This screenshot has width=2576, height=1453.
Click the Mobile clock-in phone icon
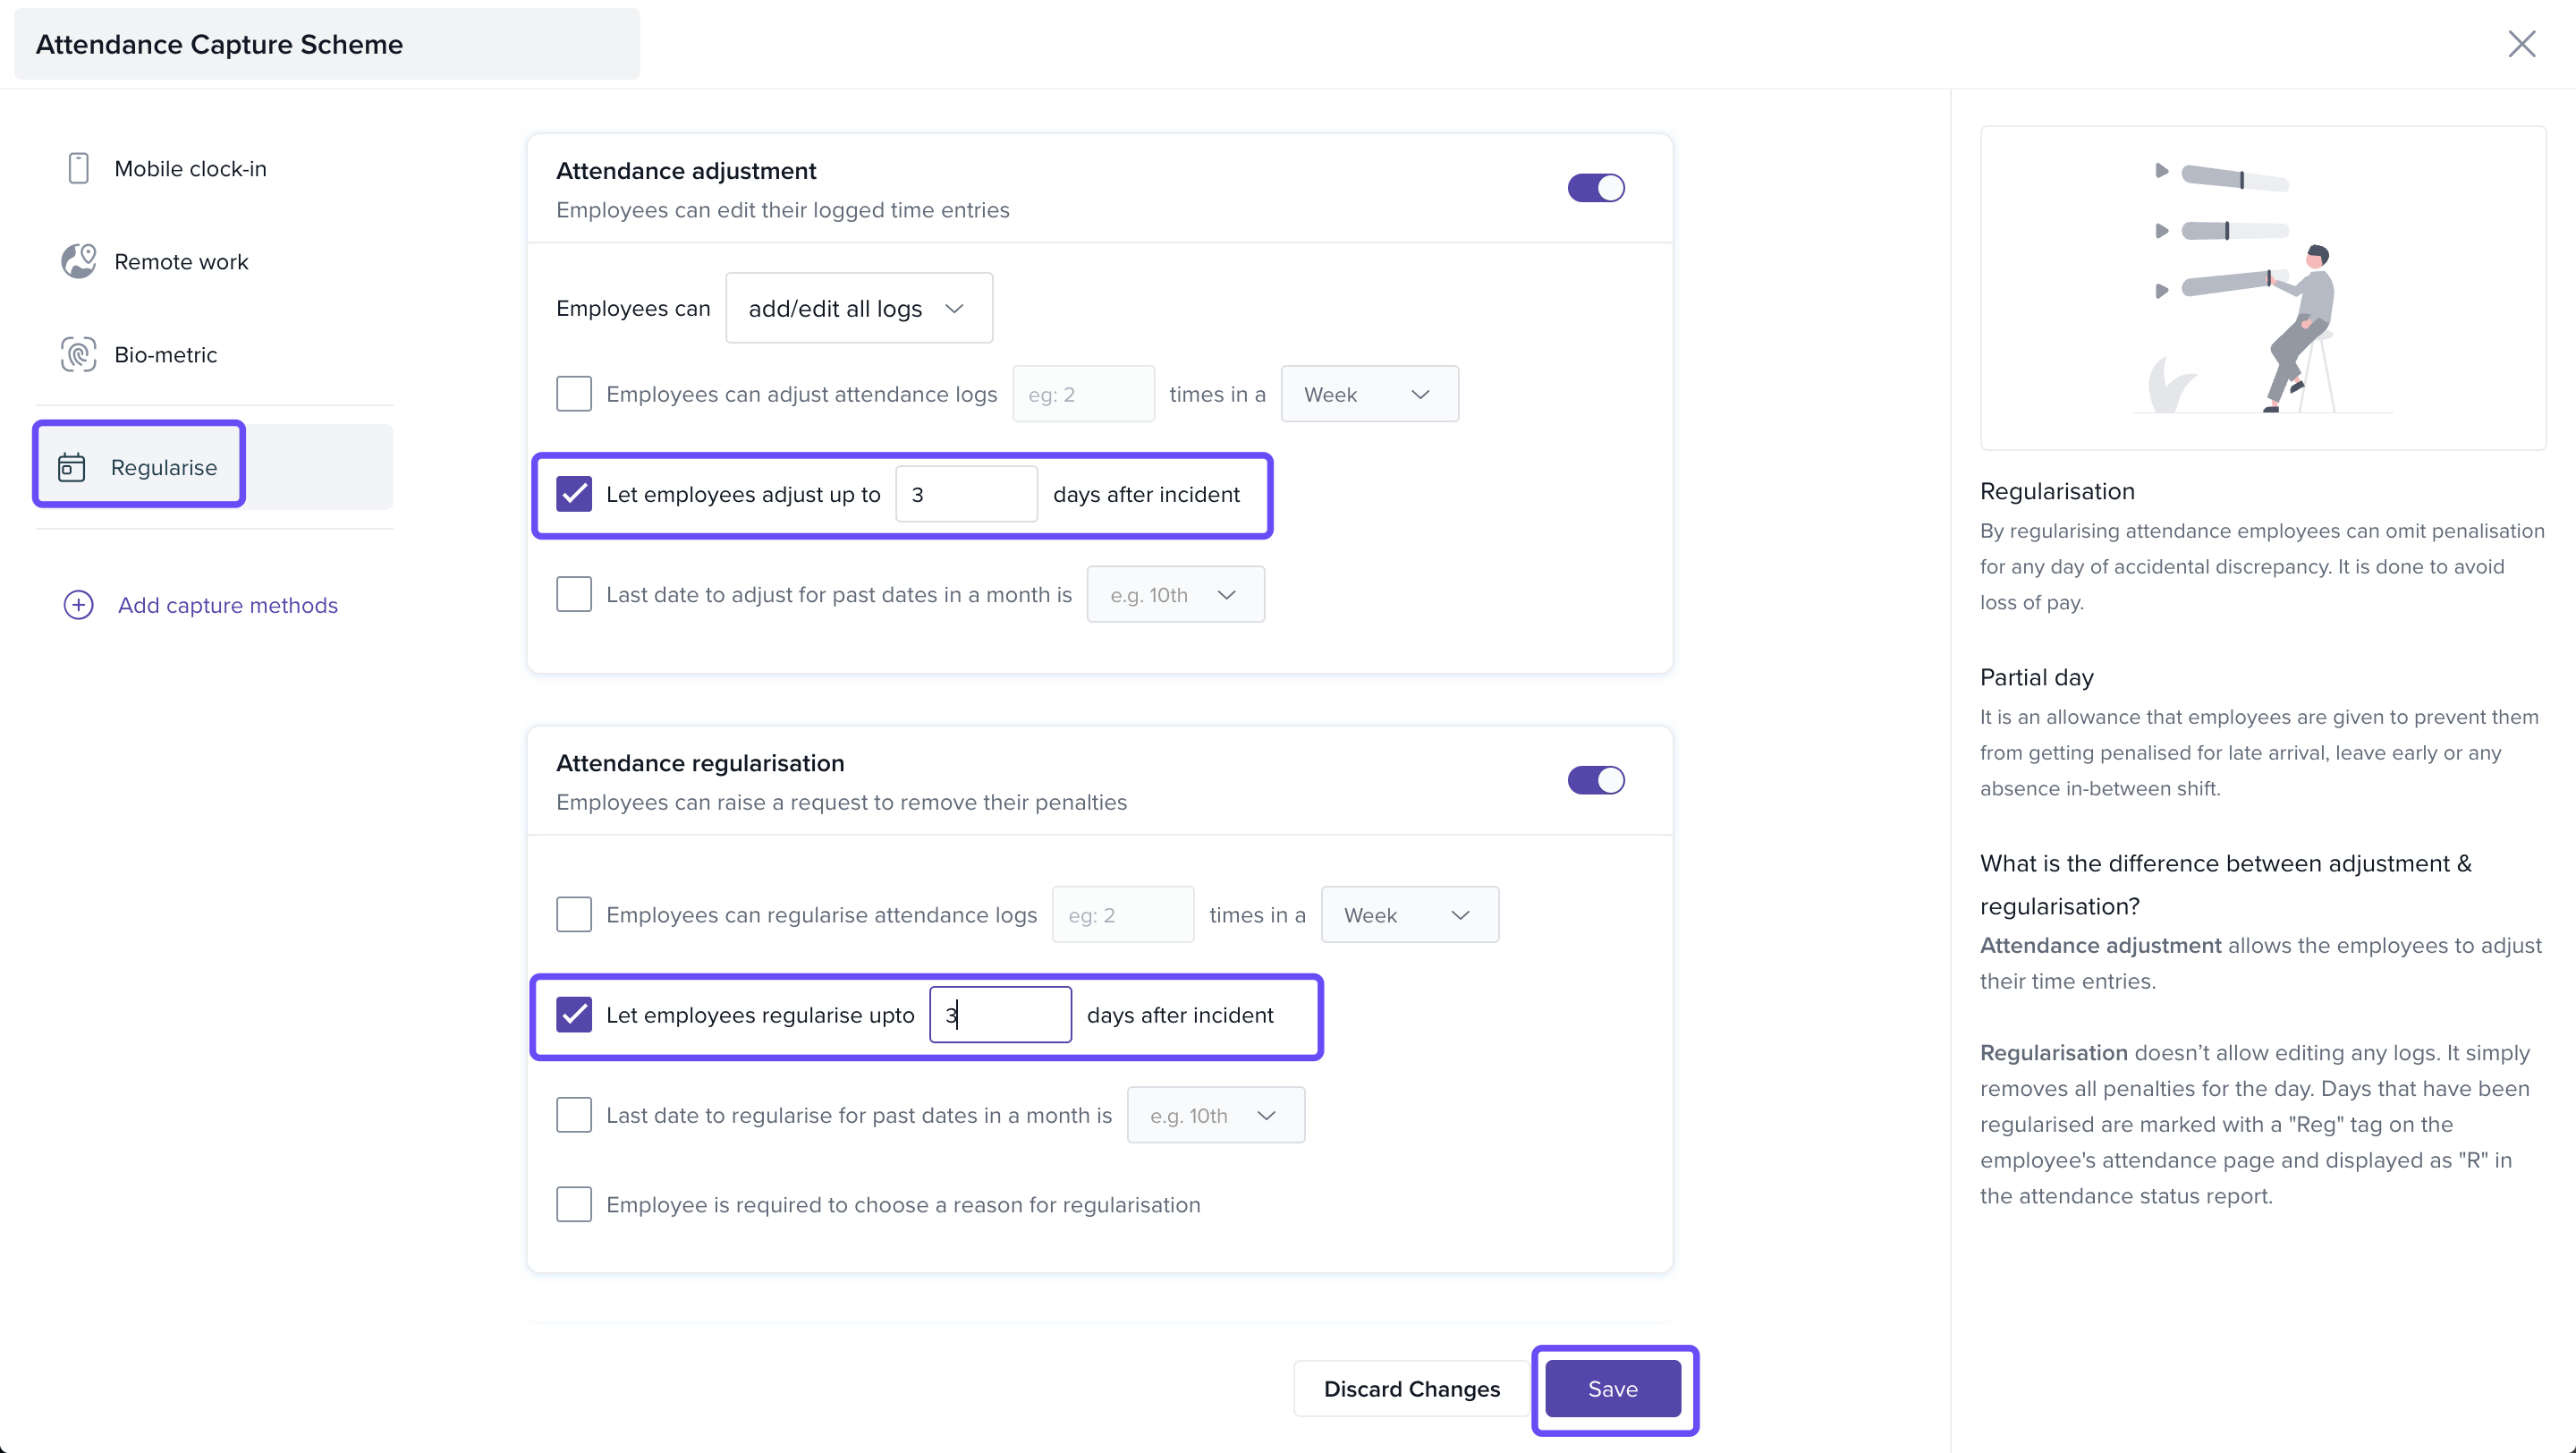pos(78,168)
